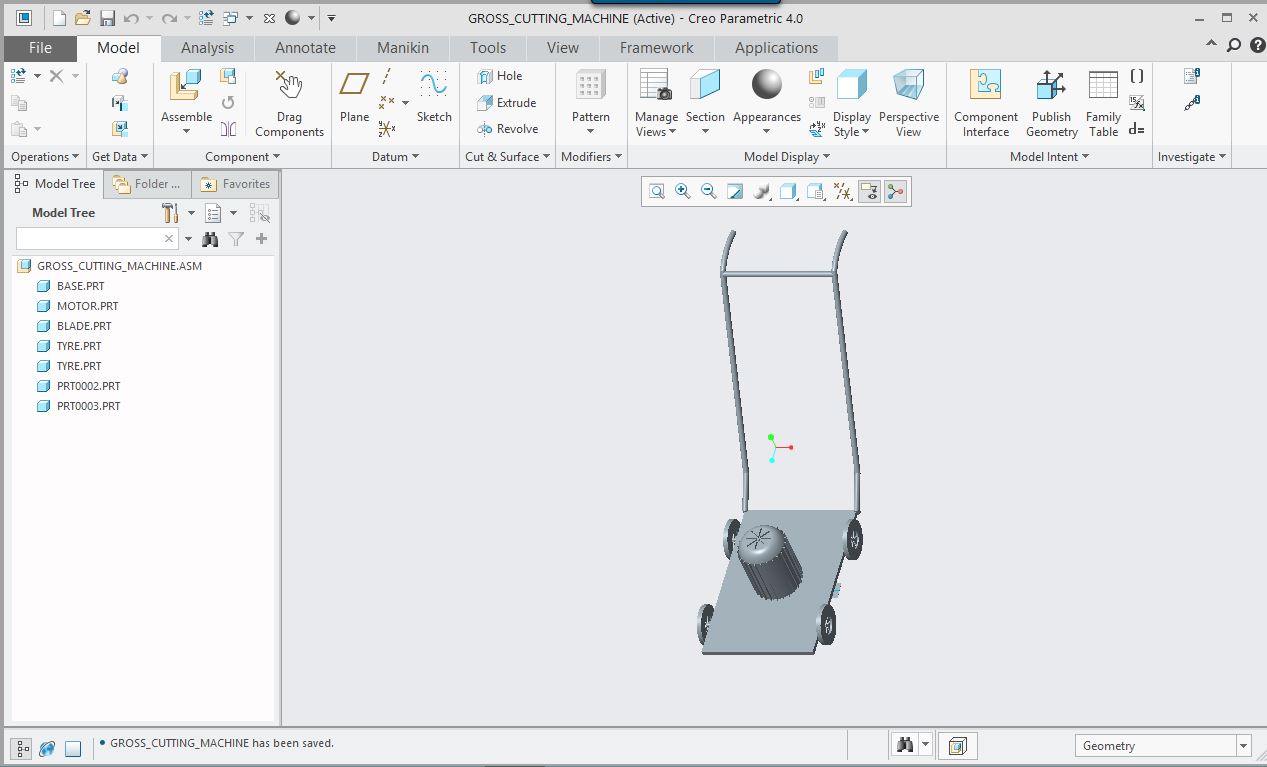Create a datum Plane
Screen dimensions: 1267x767
[x=354, y=84]
